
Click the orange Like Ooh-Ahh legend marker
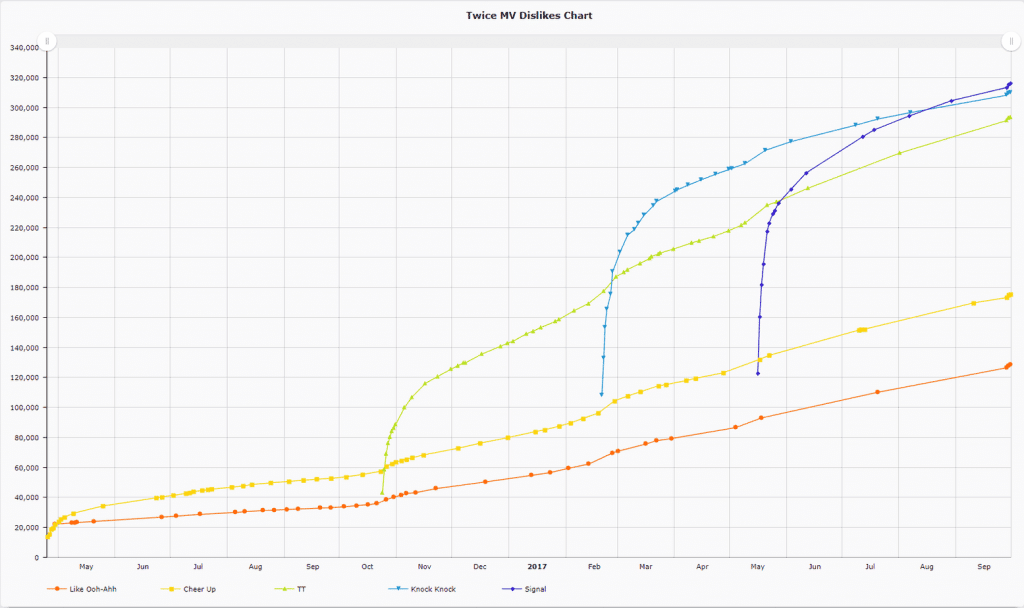pyautogui.click(x=58, y=589)
